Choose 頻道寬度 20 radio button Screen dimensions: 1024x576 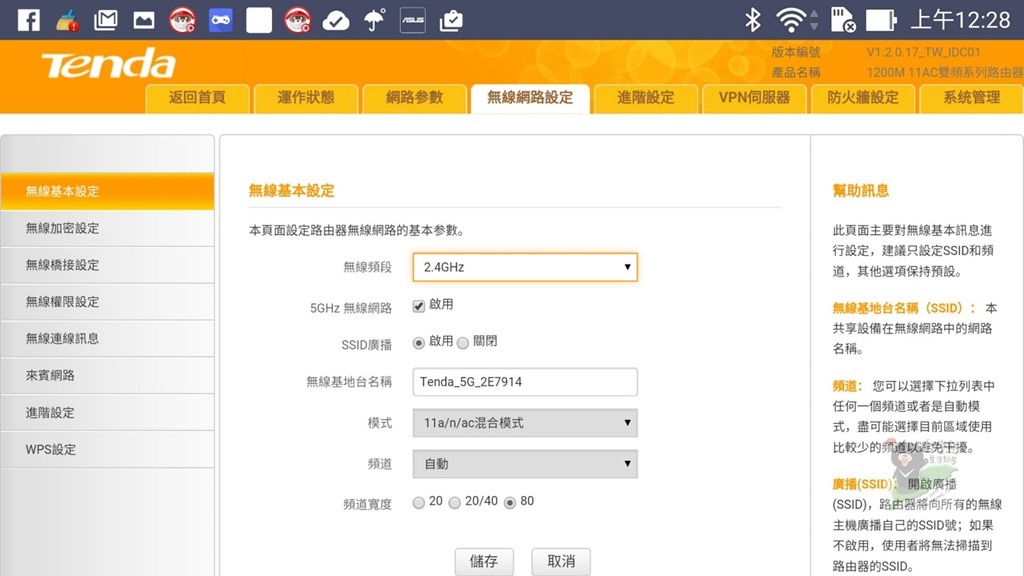click(x=419, y=502)
